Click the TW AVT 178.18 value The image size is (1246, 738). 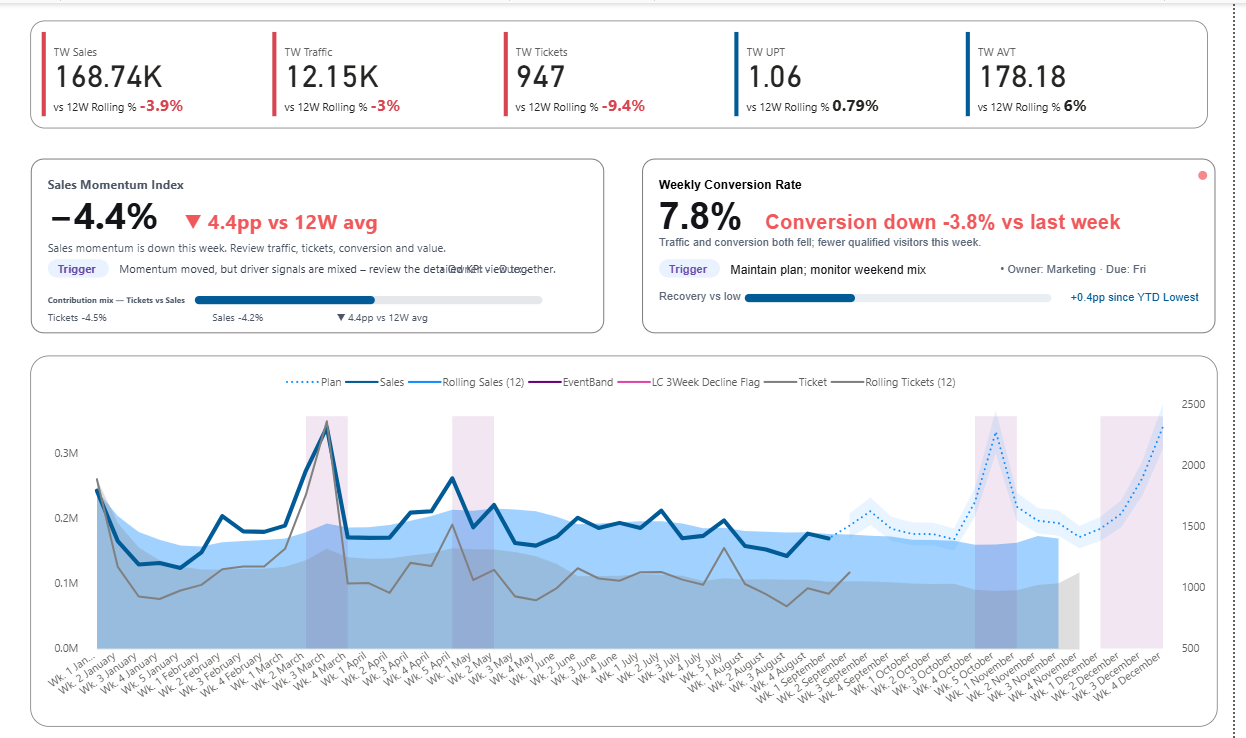1022,77
